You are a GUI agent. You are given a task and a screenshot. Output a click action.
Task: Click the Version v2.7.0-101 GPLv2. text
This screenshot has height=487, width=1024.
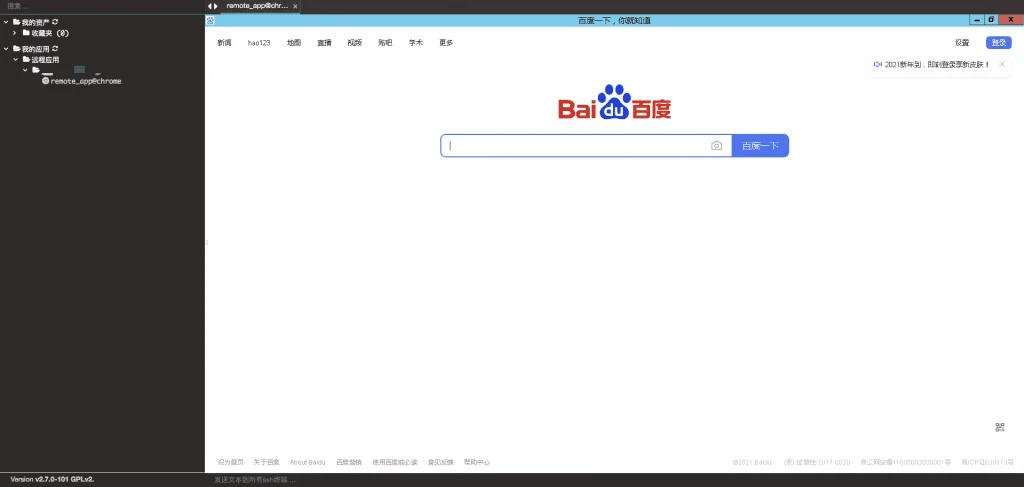[x=52, y=479]
